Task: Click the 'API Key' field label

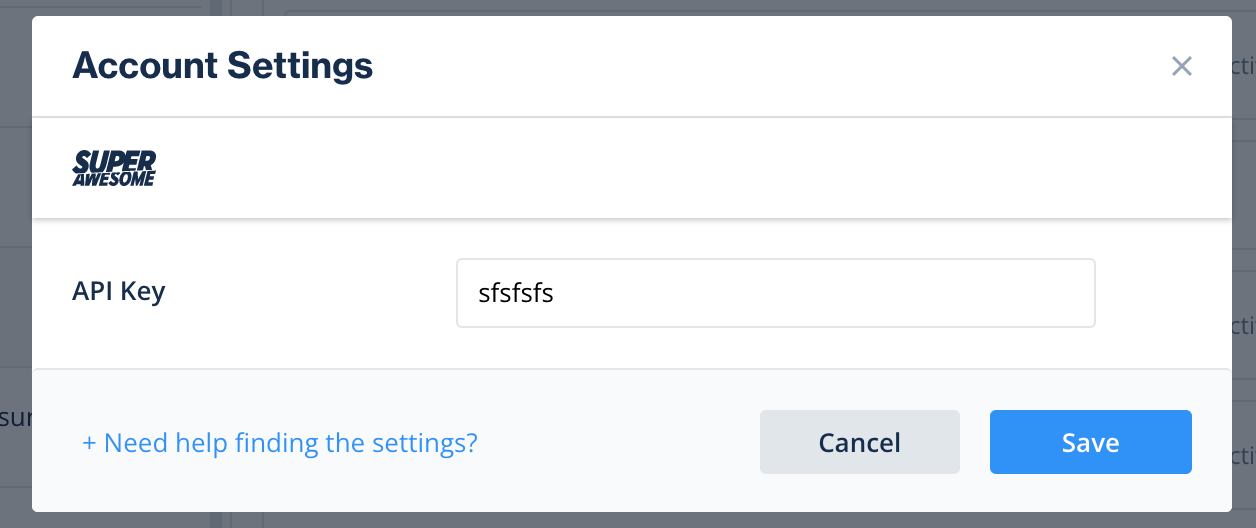Action: [119, 291]
